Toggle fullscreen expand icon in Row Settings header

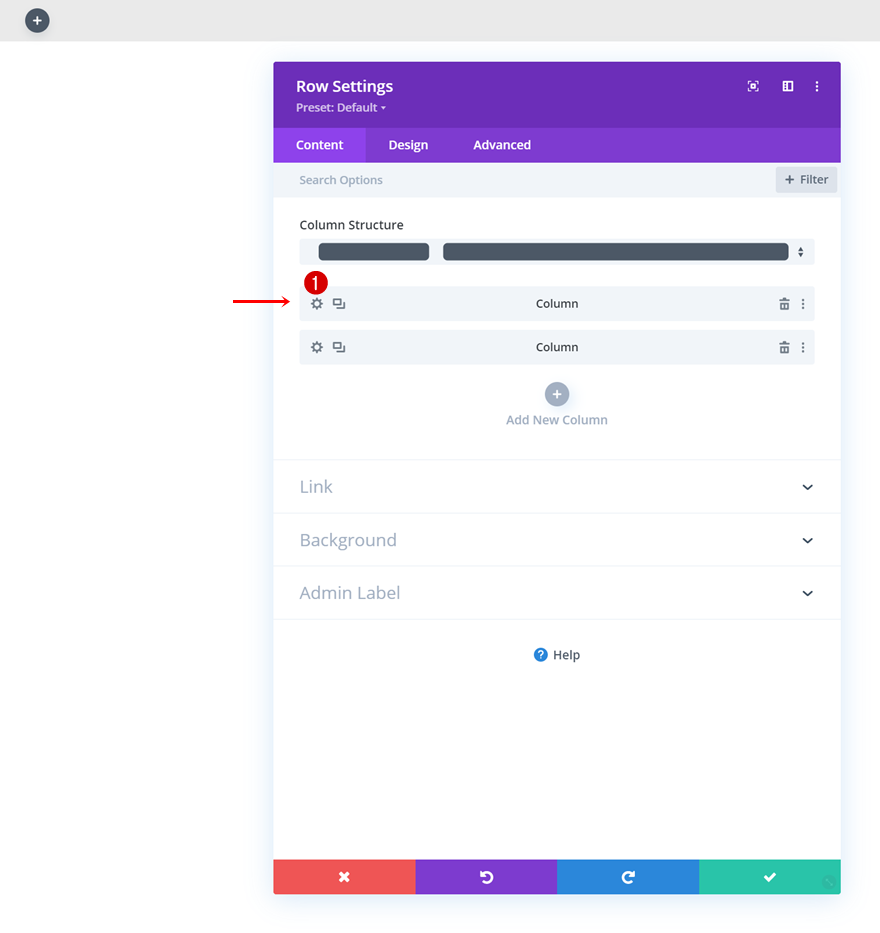[x=753, y=86]
